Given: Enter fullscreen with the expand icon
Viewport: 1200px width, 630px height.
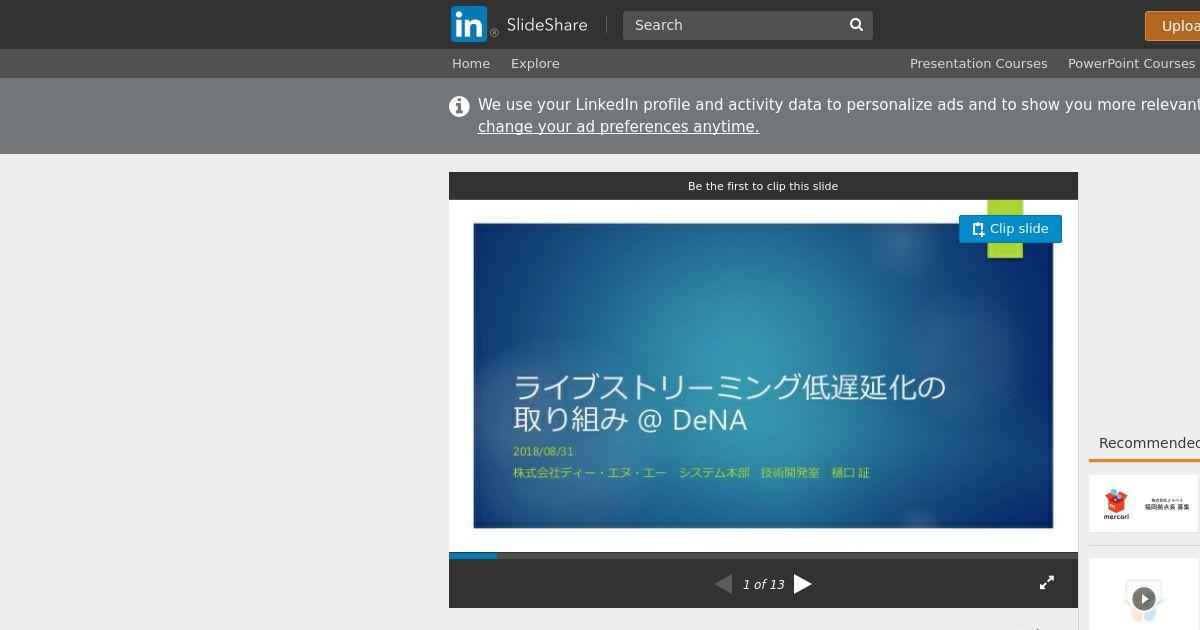Looking at the screenshot, I should [1047, 582].
